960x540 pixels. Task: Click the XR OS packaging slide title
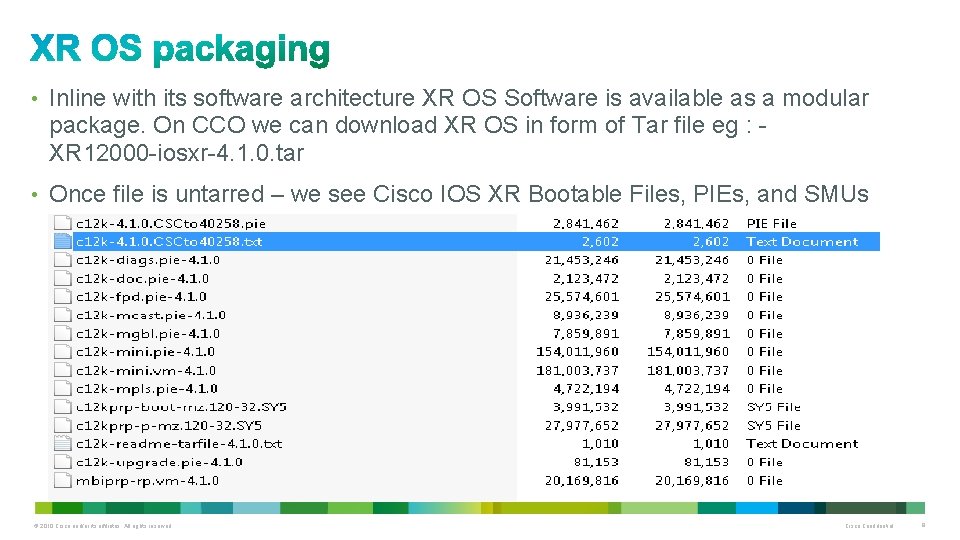click(180, 49)
